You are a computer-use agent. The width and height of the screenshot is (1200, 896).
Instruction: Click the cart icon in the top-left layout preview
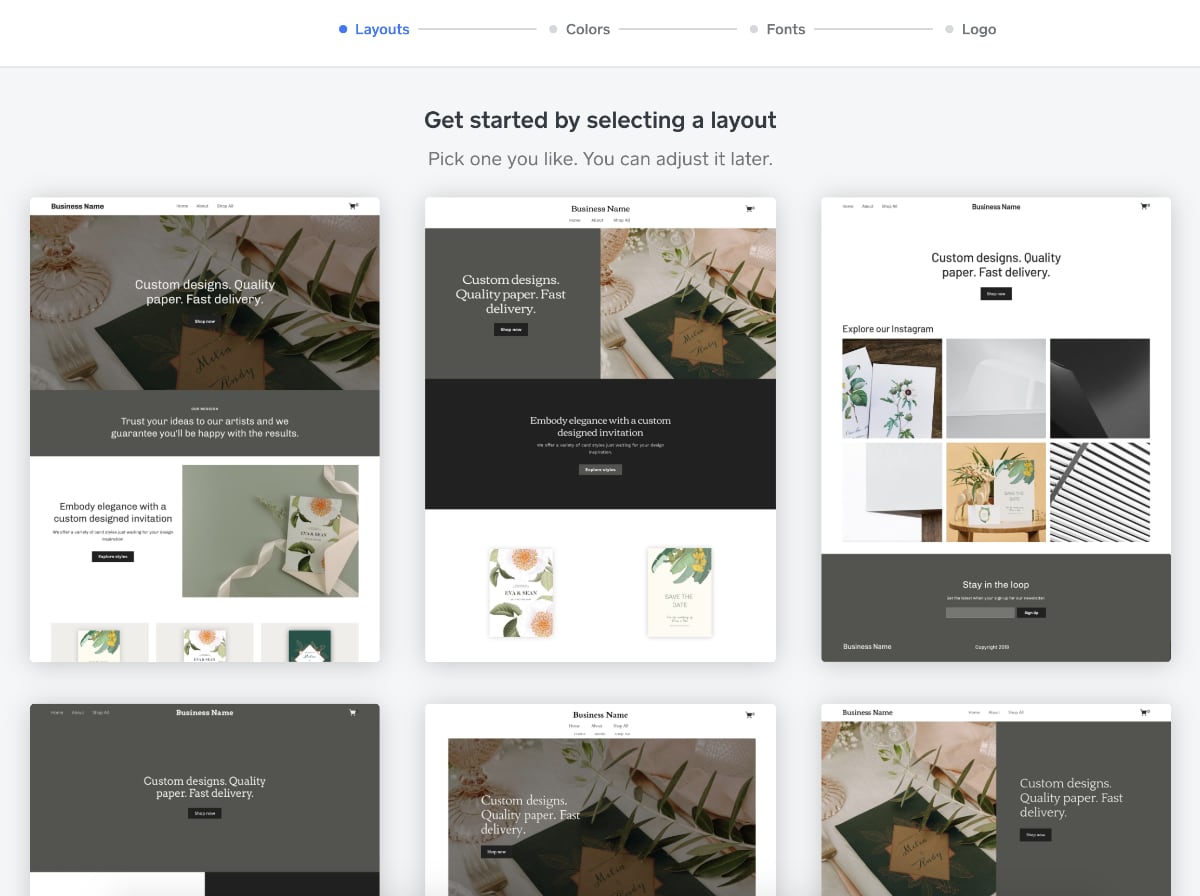coord(352,206)
